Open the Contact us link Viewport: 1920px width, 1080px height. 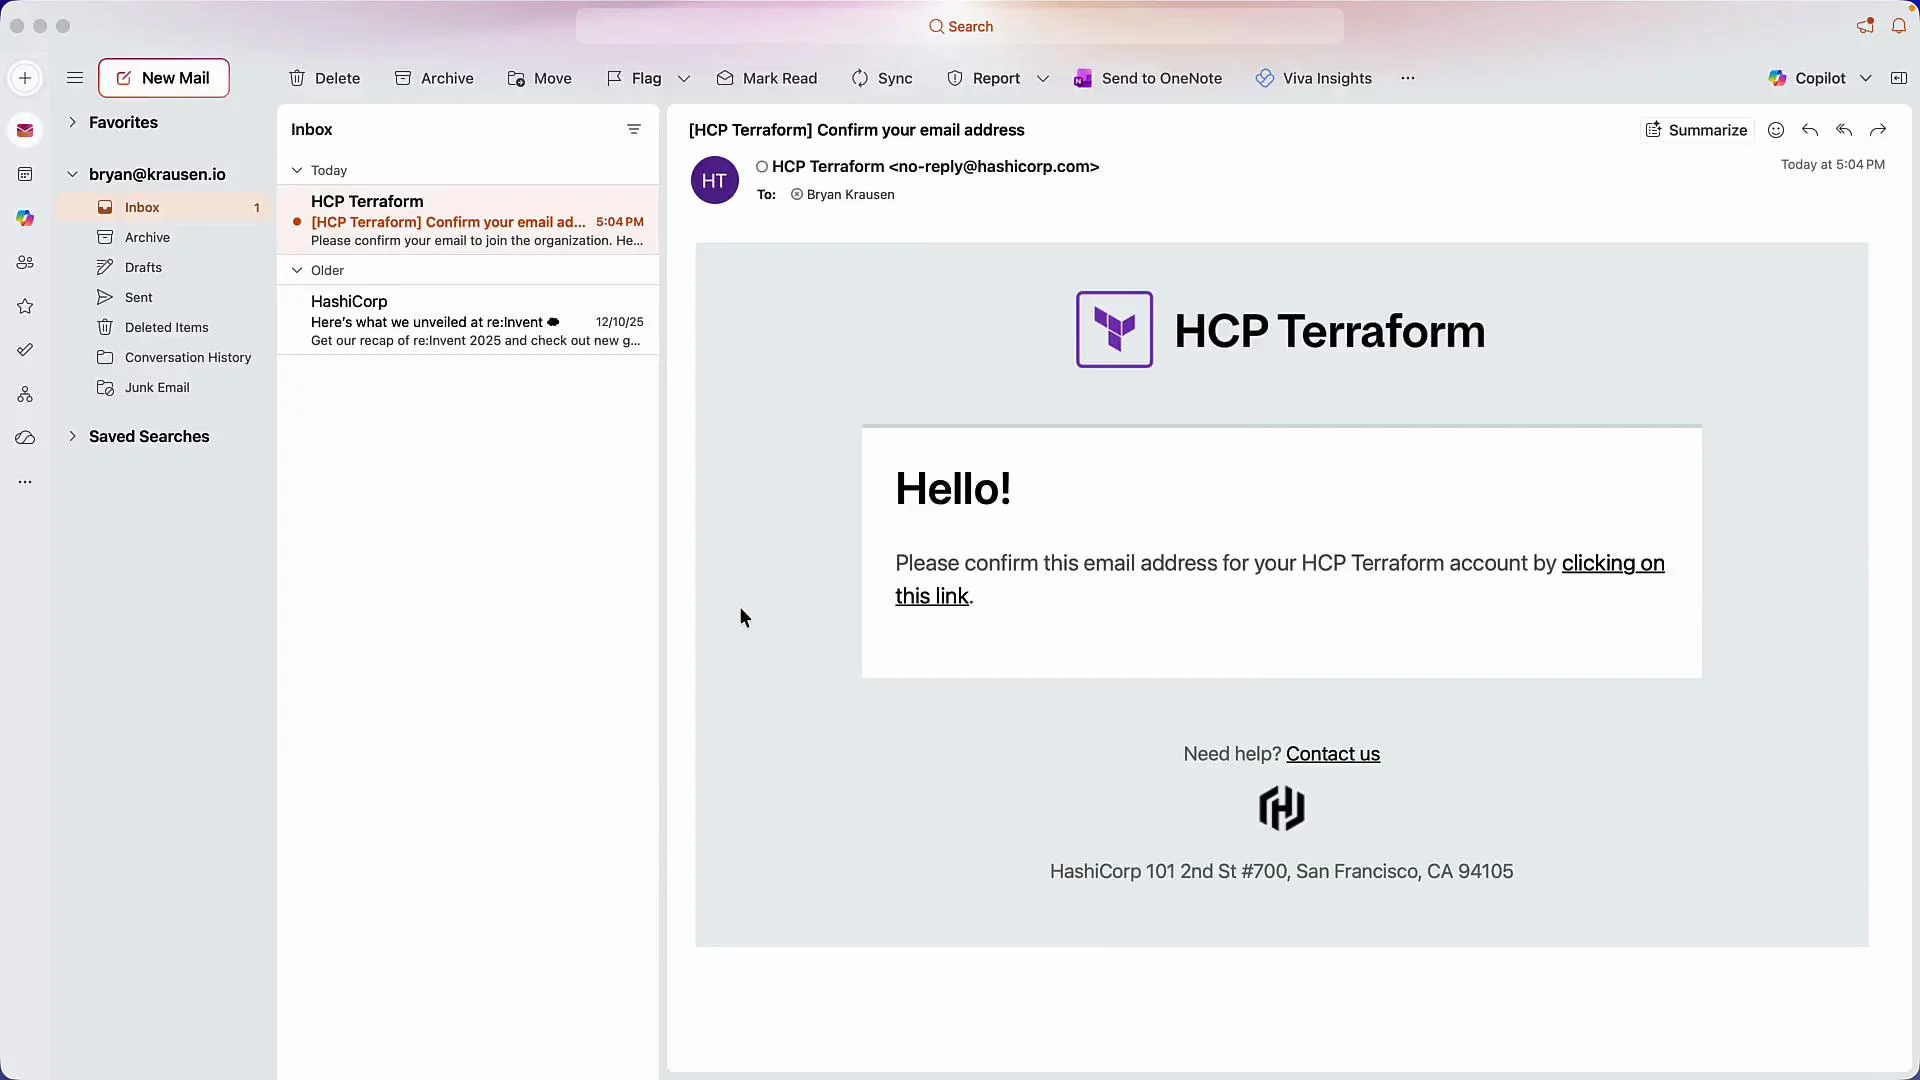pyautogui.click(x=1333, y=754)
